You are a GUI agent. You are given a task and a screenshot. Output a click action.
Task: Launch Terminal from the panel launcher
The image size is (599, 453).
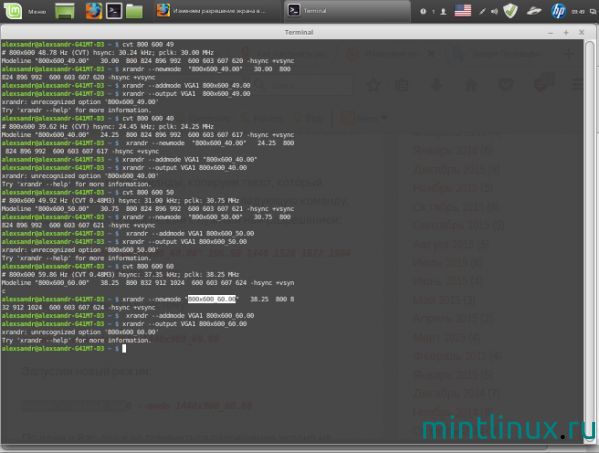coord(114,11)
